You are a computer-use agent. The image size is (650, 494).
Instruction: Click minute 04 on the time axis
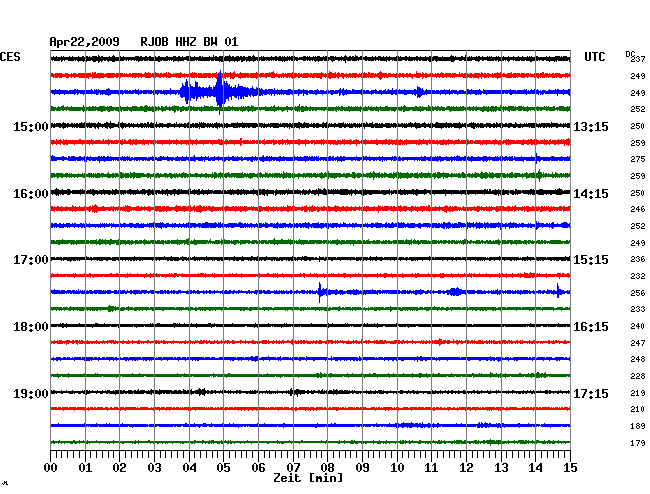[x=189, y=468]
